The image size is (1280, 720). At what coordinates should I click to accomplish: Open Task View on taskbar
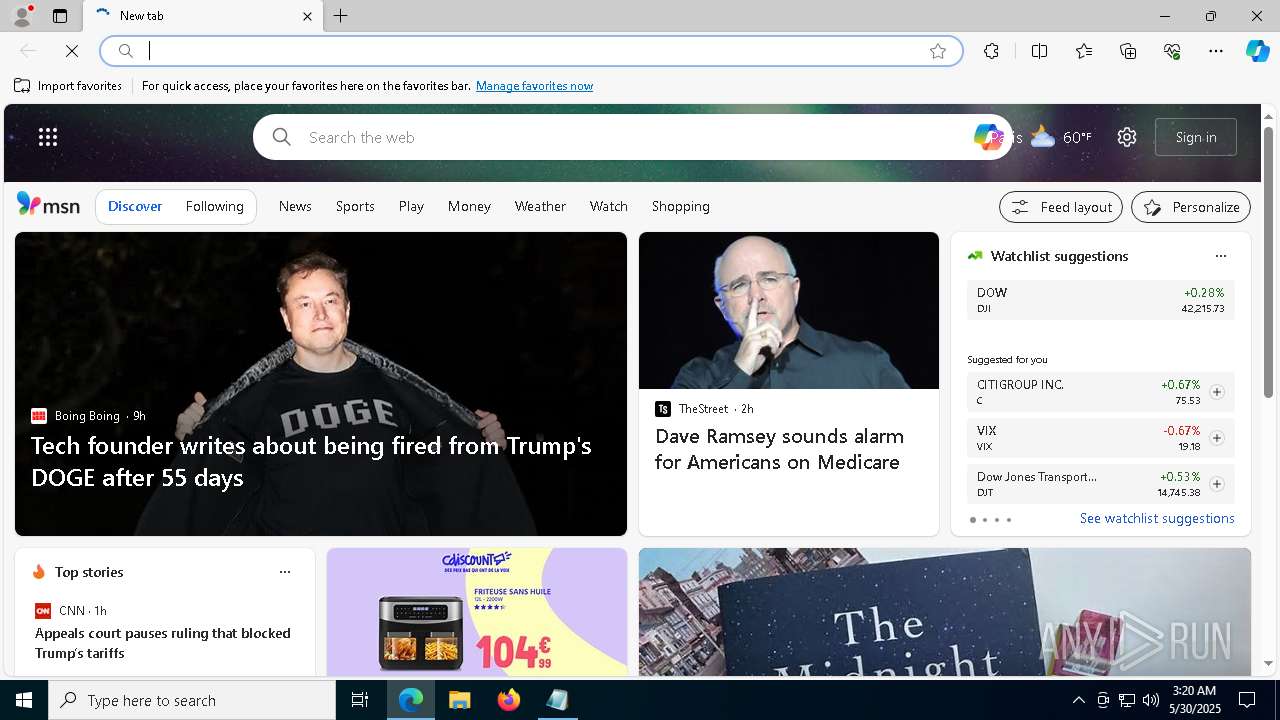click(x=360, y=700)
